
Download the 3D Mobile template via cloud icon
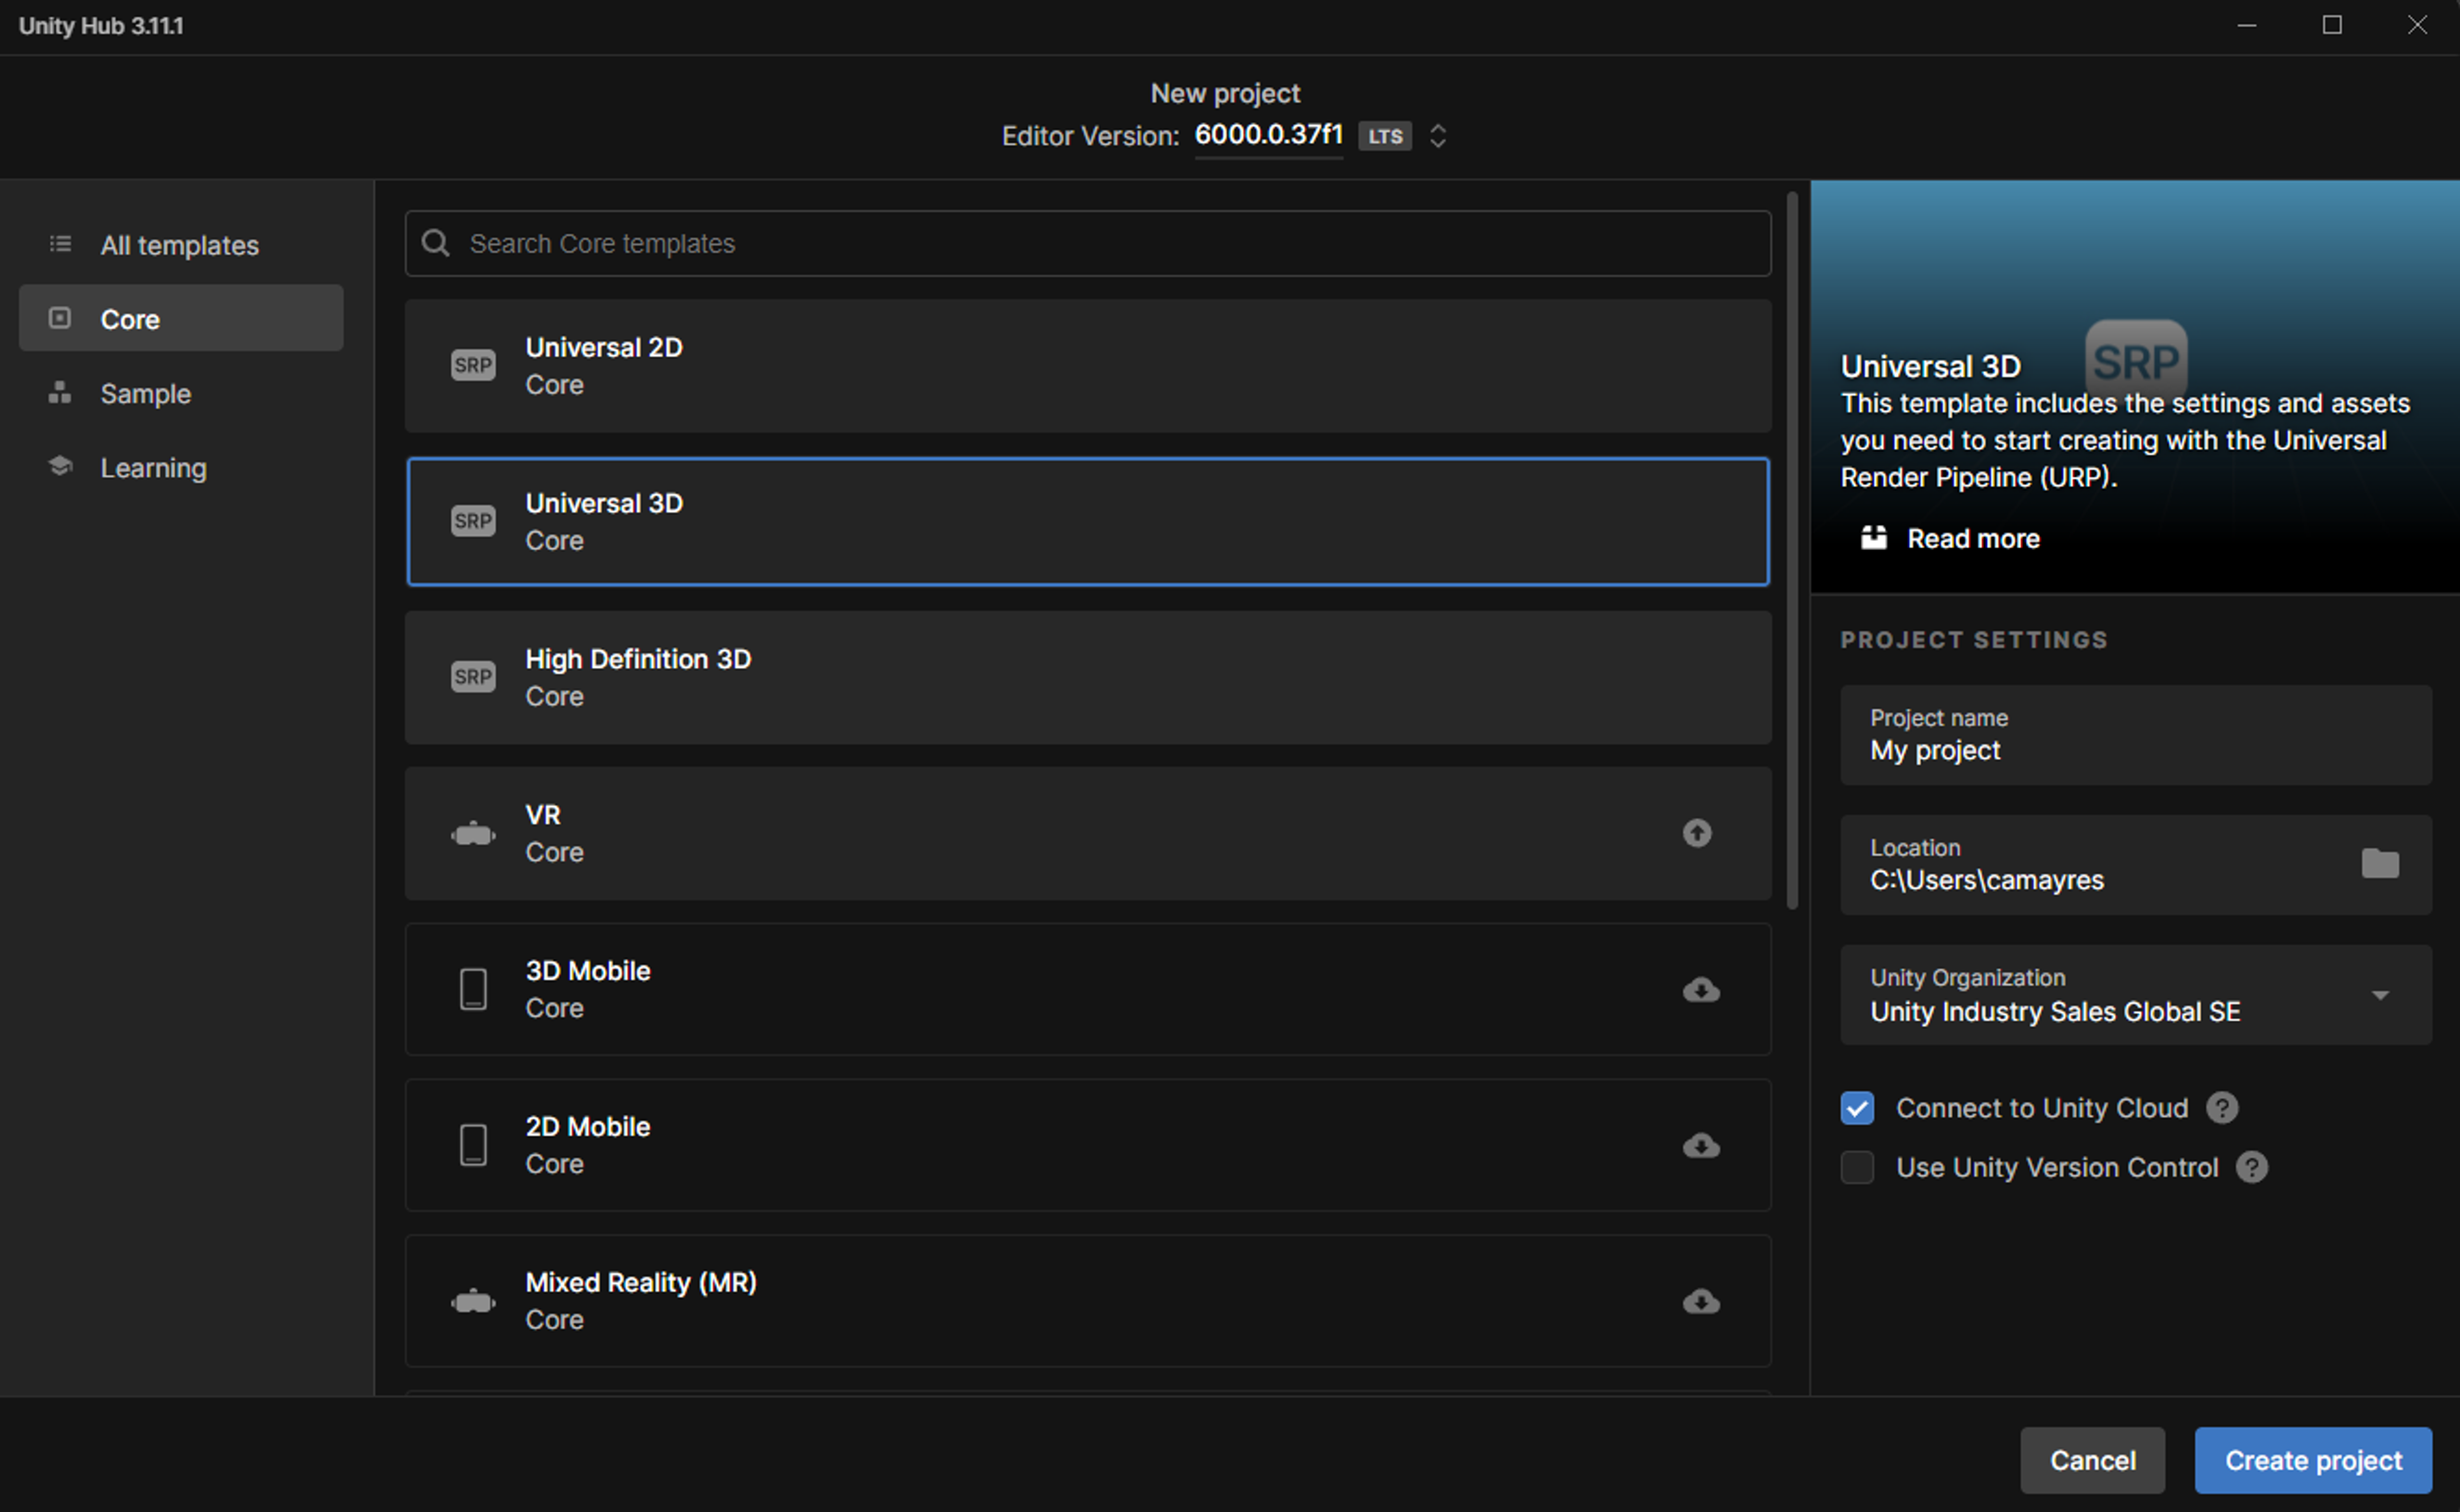pyautogui.click(x=1701, y=990)
